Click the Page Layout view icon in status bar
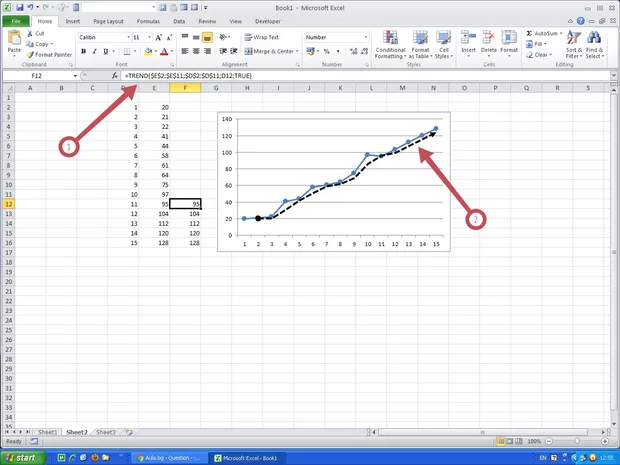 click(x=510, y=441)
